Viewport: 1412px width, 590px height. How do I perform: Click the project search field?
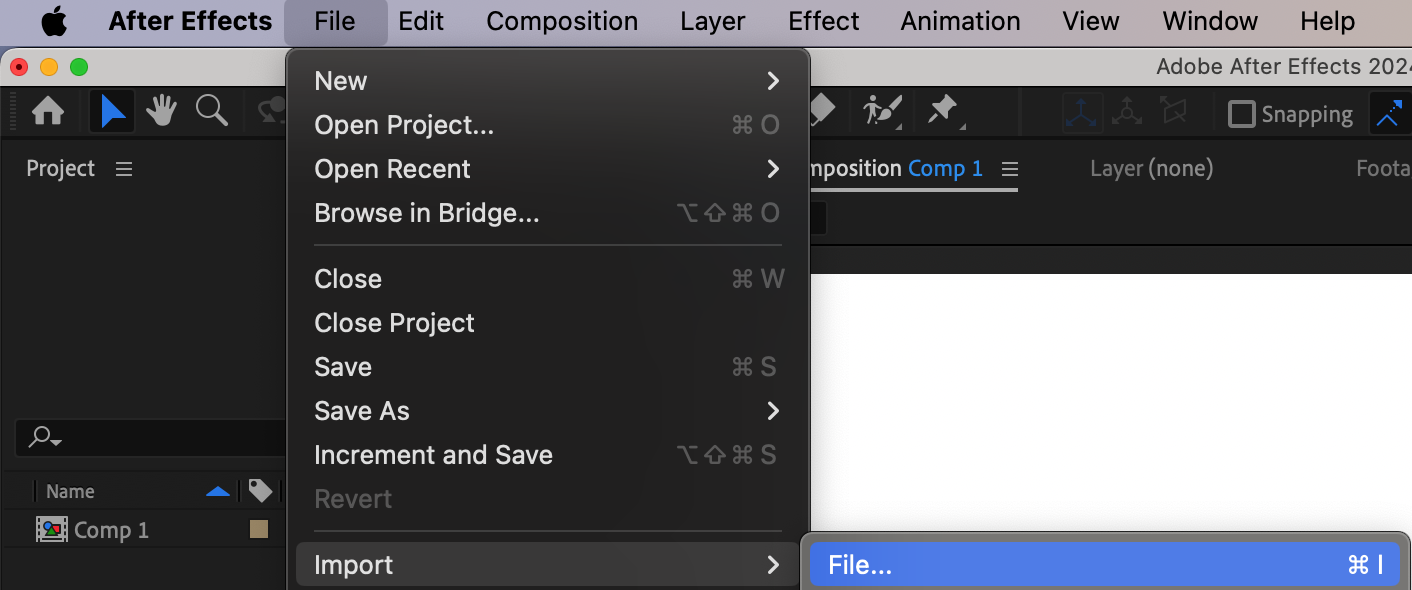point(150,438)
